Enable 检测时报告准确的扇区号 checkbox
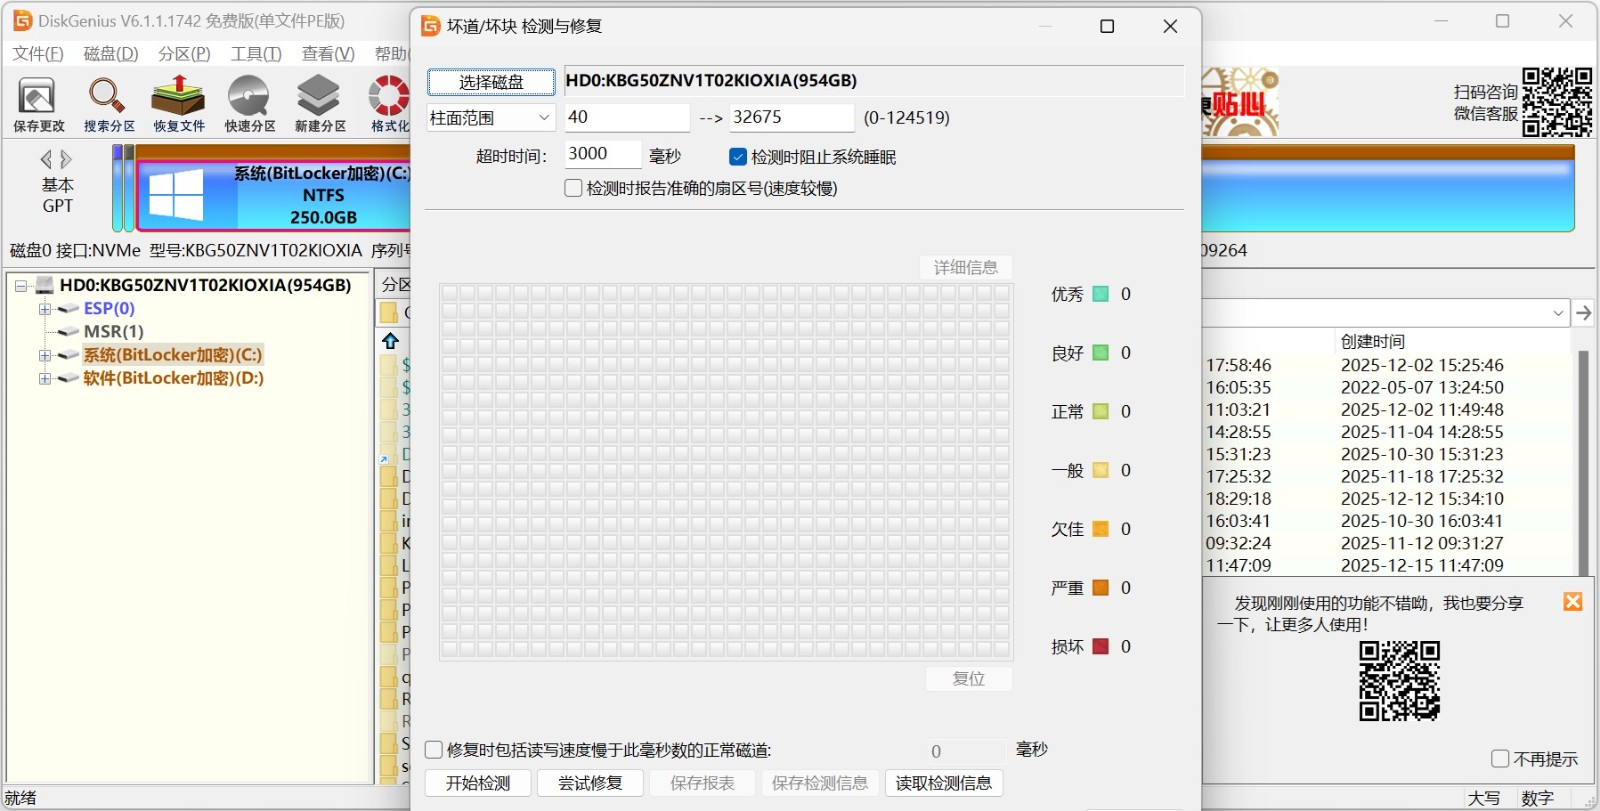The width and height of the screenshot is (1600, 811). tap(574, 188)
